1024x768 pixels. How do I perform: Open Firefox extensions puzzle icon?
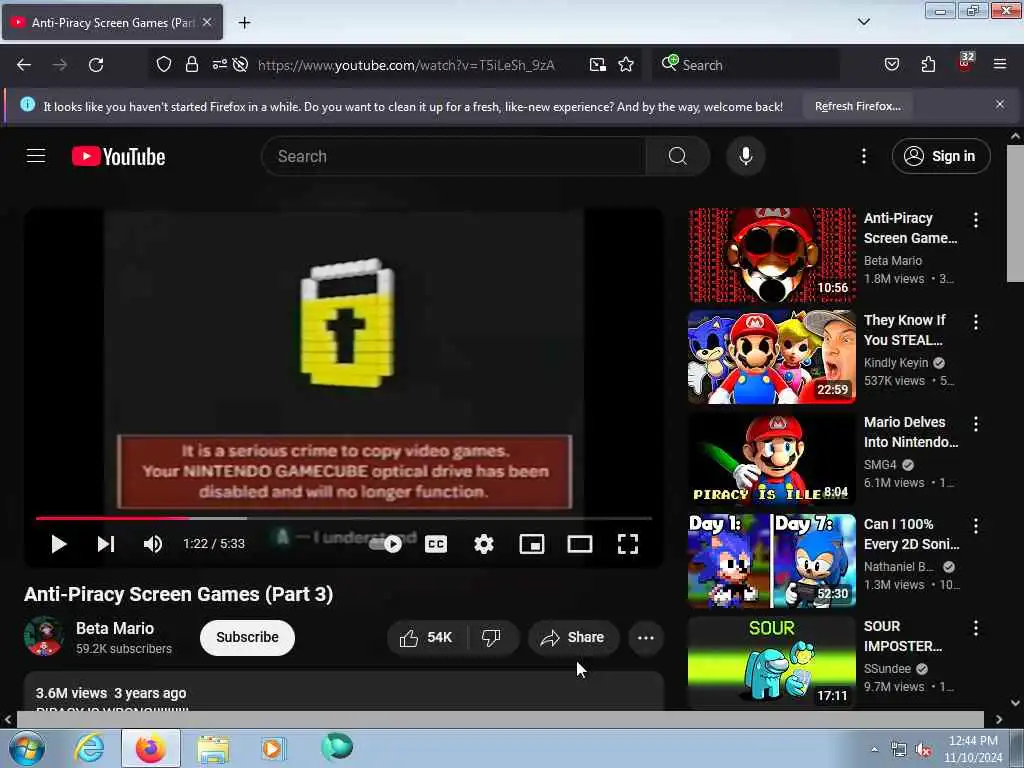[x=928, y=65]
